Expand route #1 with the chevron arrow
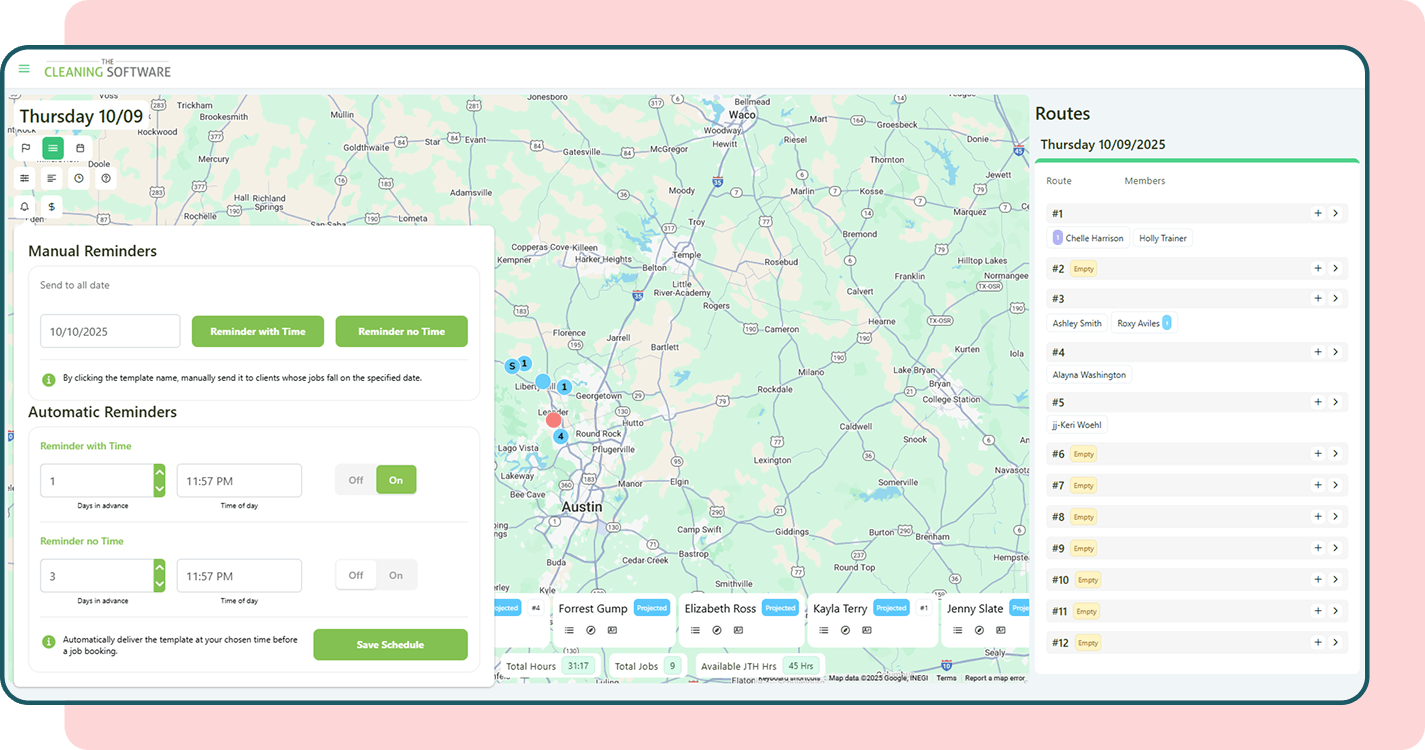 click(x=1335, y=213)
